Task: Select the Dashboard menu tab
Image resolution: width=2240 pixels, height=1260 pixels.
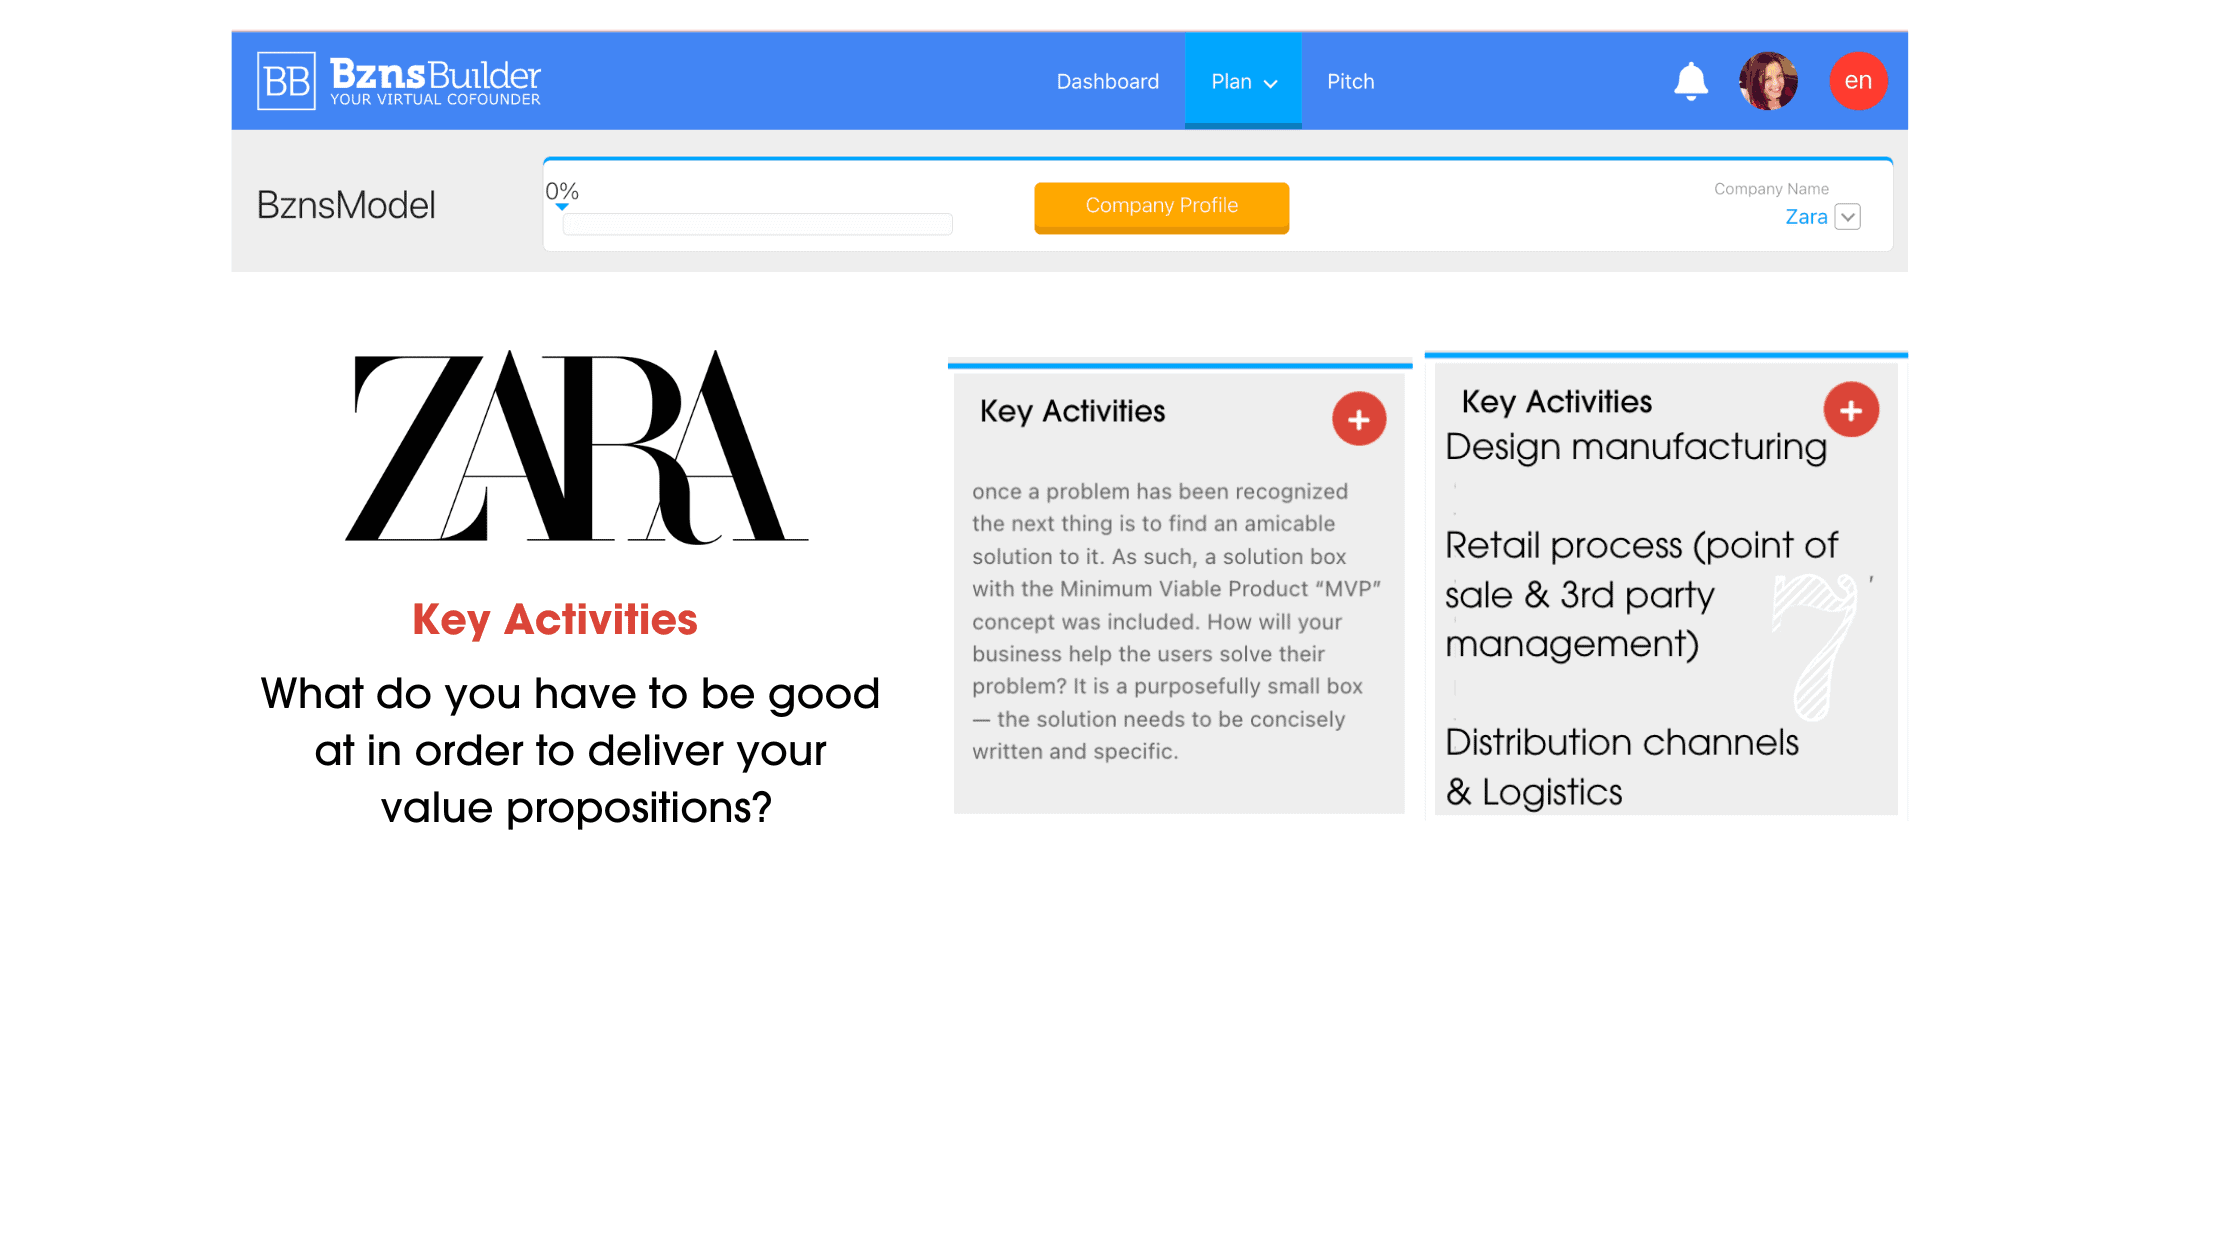Action: tap(1106, 82)
